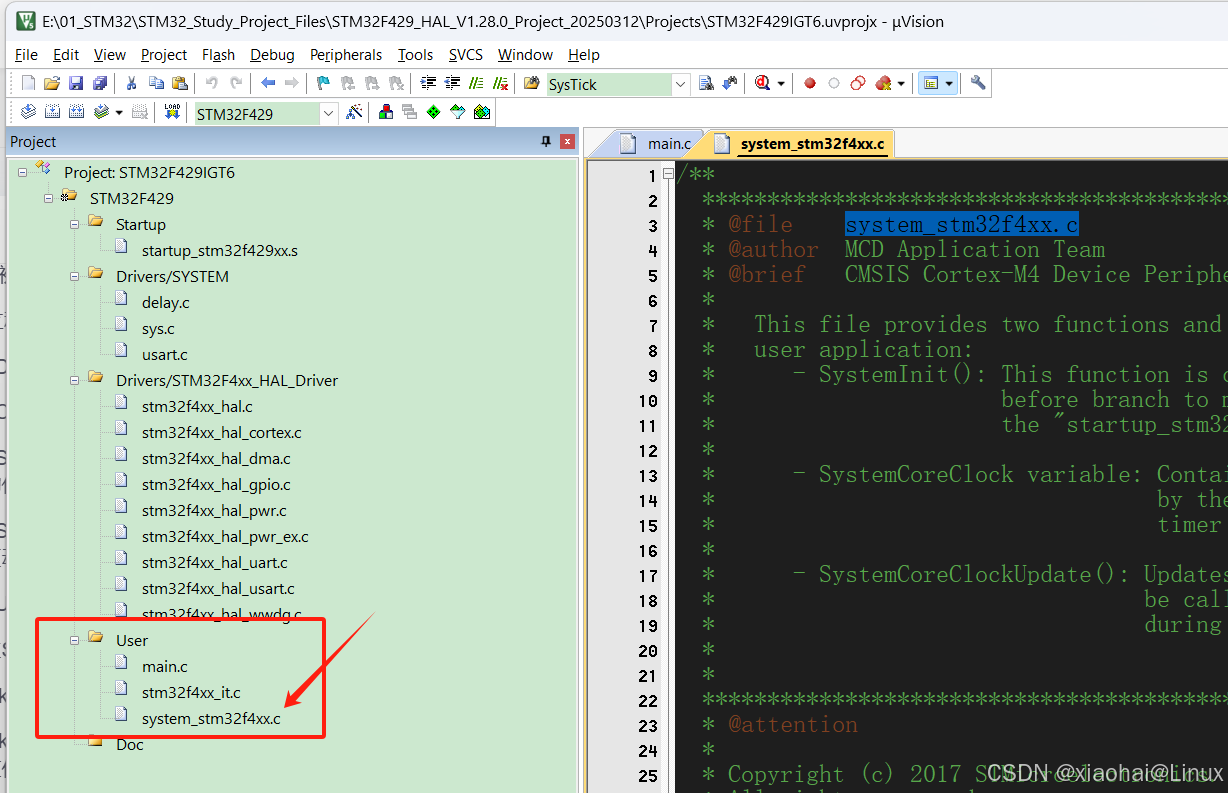Select stm32f4xx_hal_gpio.c in the tree
Image resolution: width=1228 pixels, height=793 pixels.
coord(216,484)
